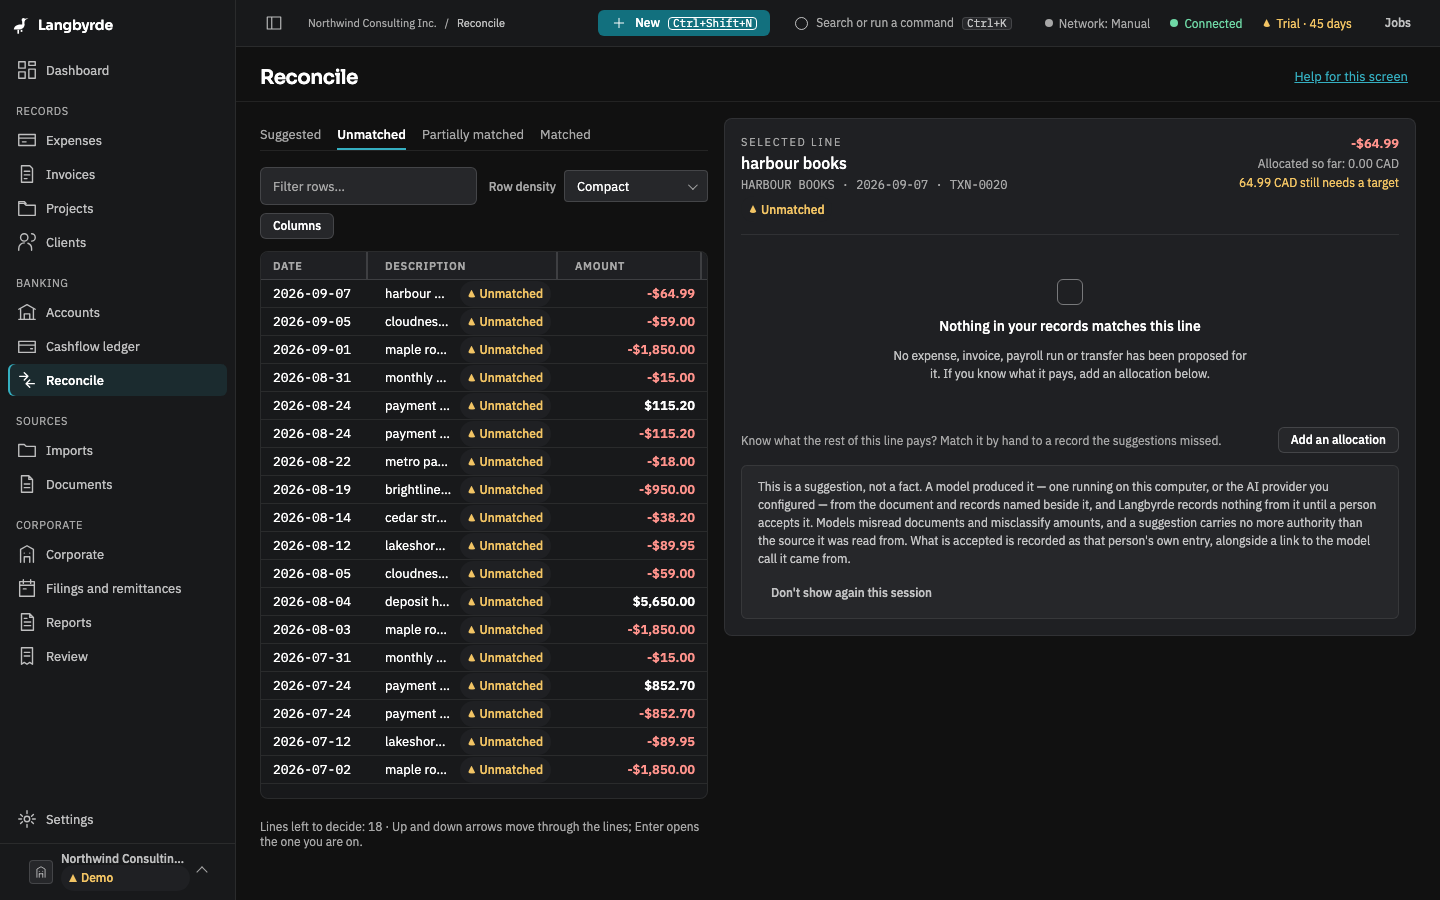Viewport: 1440px width, 900px height.
Task: Open Filings and remittances
Action: (118, 589)
